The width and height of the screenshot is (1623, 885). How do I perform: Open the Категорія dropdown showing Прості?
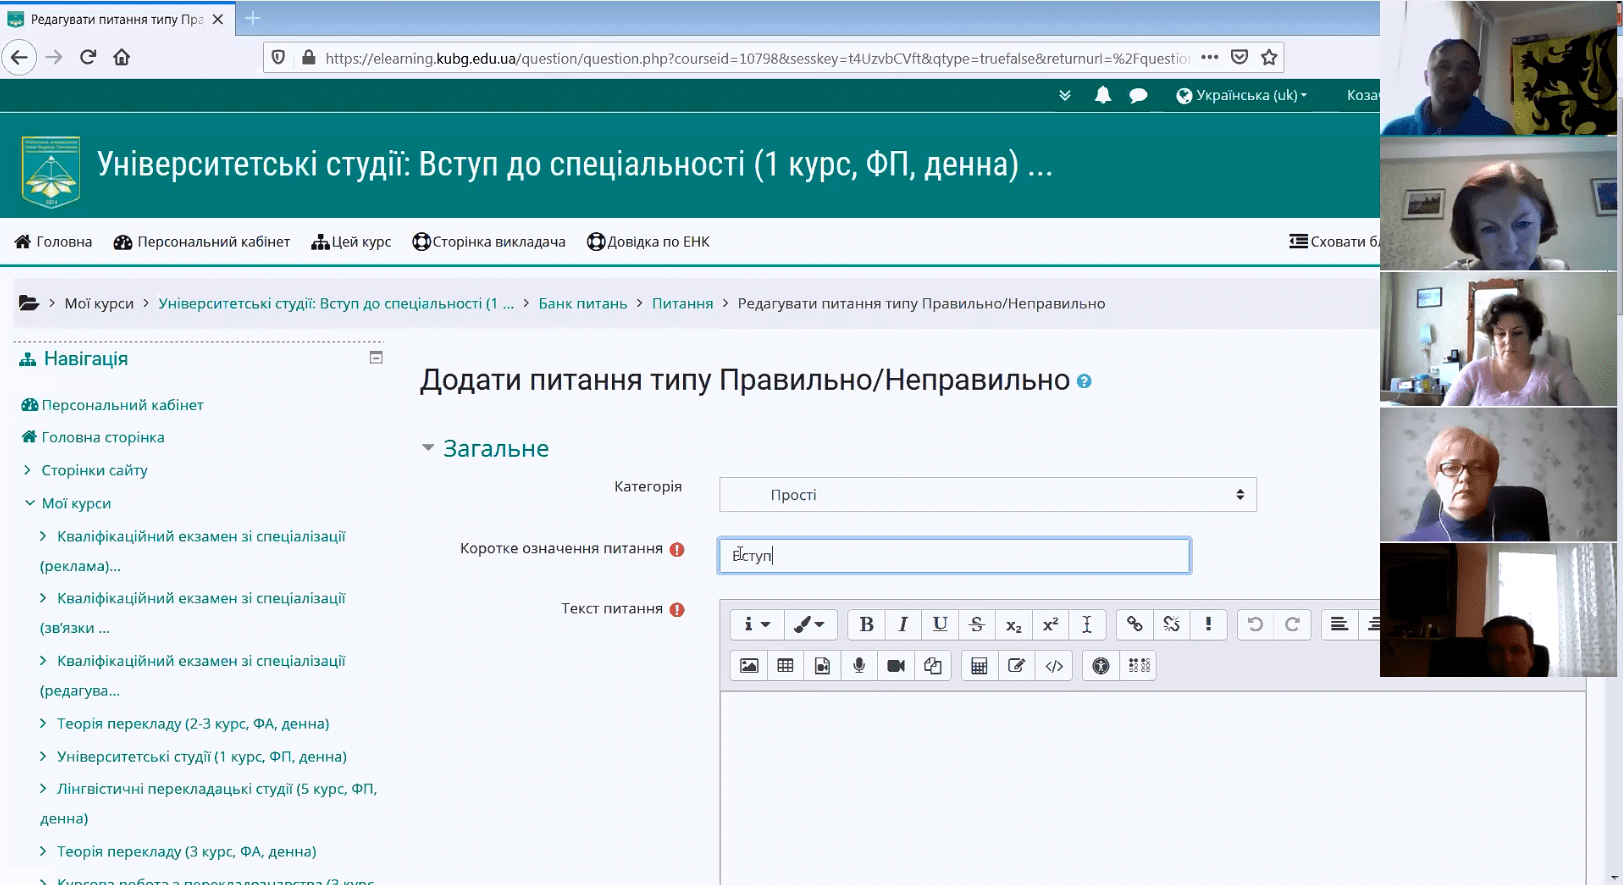tap(987, 495)
